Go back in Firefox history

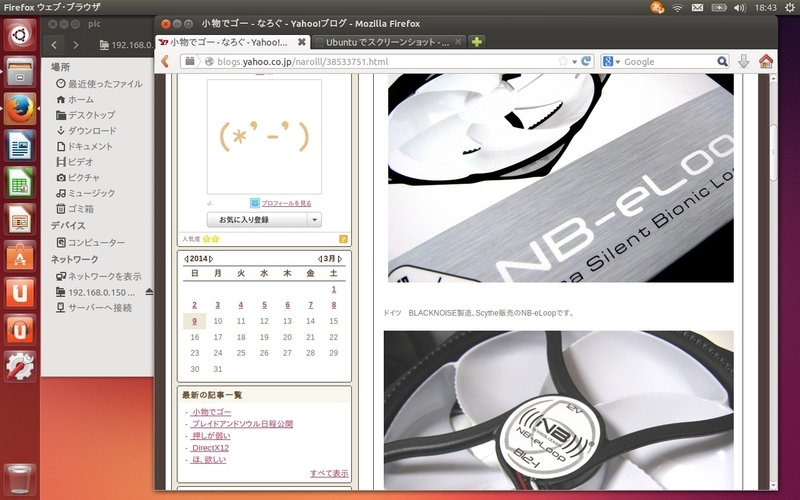[165, 61]
